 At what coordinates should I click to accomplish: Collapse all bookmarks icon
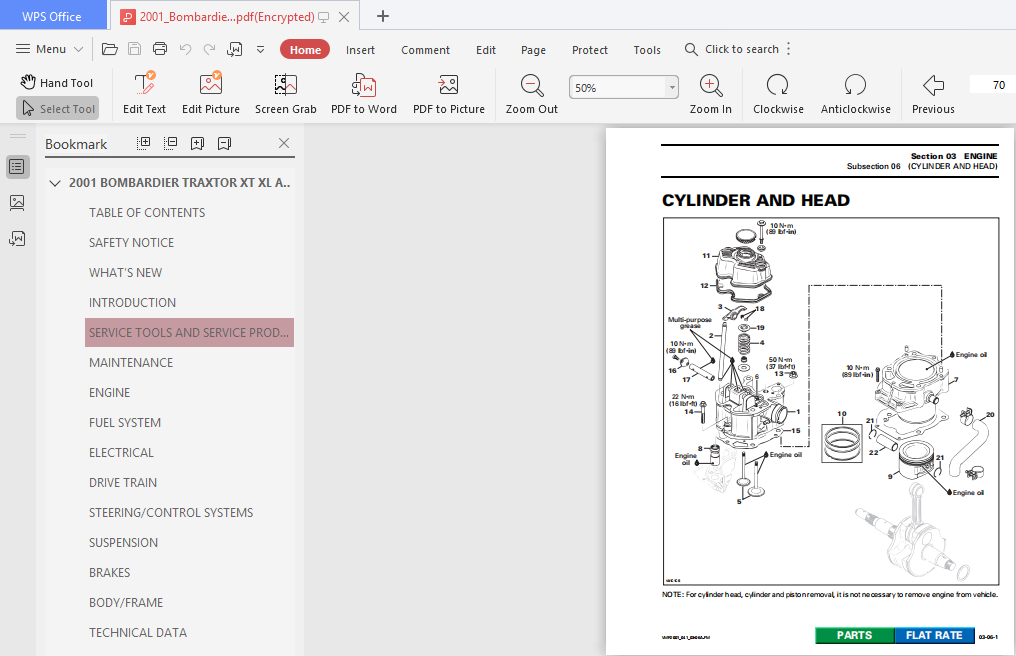170,143
